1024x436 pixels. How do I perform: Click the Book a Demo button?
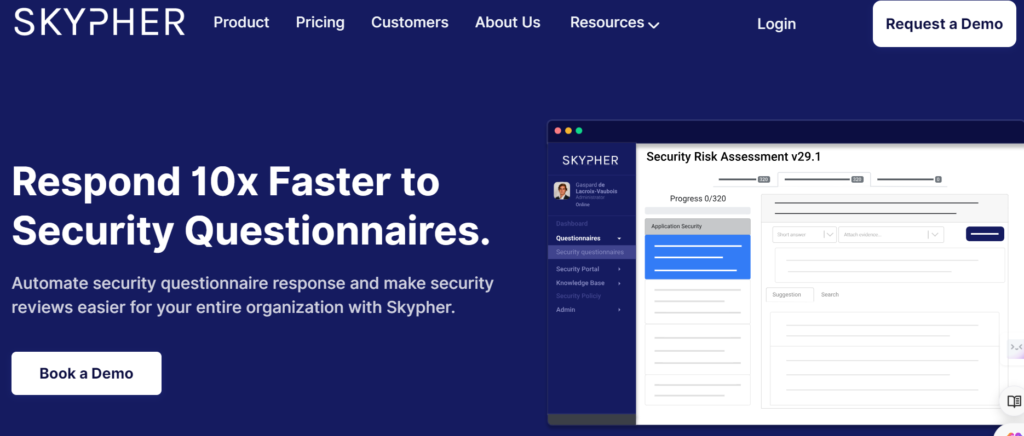[x=86, y=373]
